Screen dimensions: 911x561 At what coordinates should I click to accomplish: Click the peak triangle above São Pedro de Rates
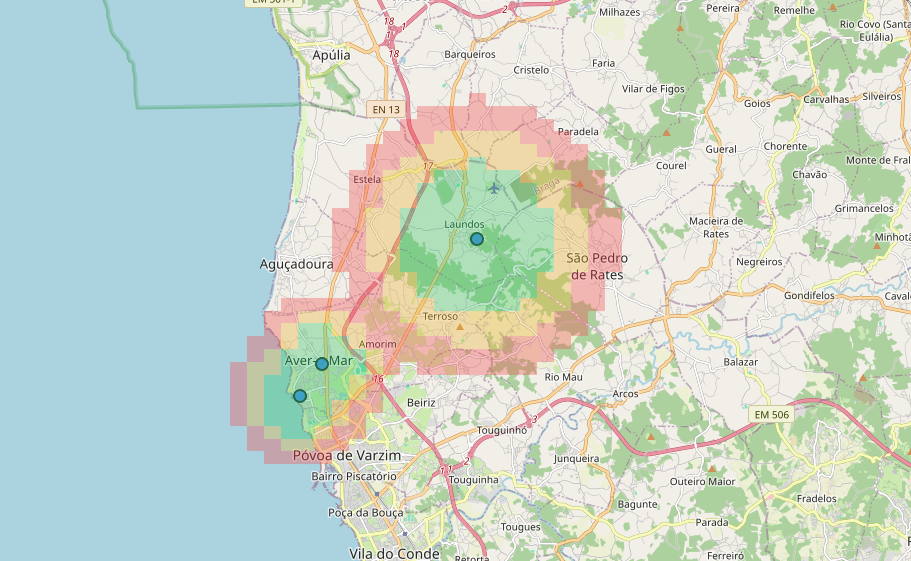[x=579, y=184]
